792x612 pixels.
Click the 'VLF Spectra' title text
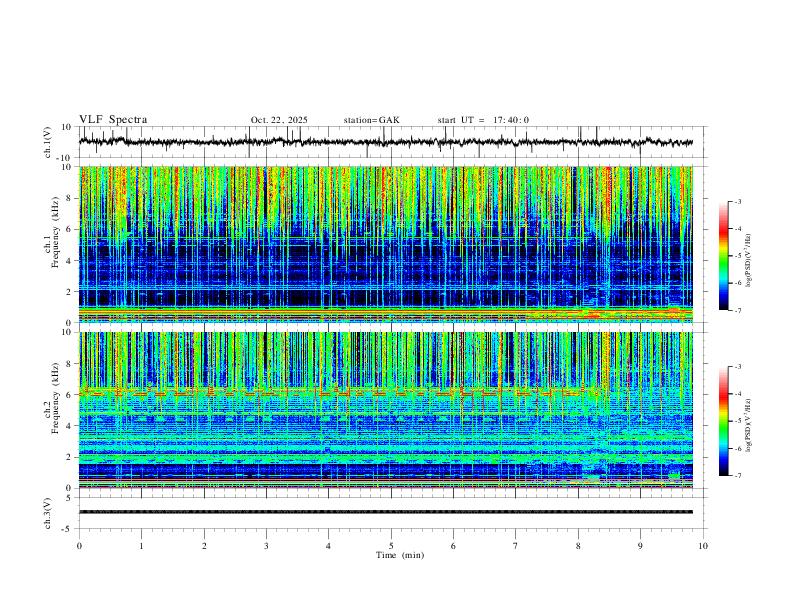pyautogui.click(x=113, y=120)
